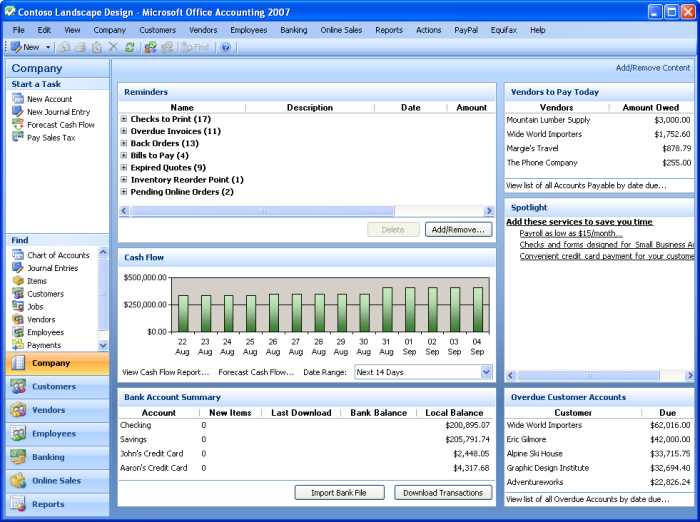Click the Vendors icon in the Find list
Viewport: 700px width, 522px height.
click(x=18, y=320)
